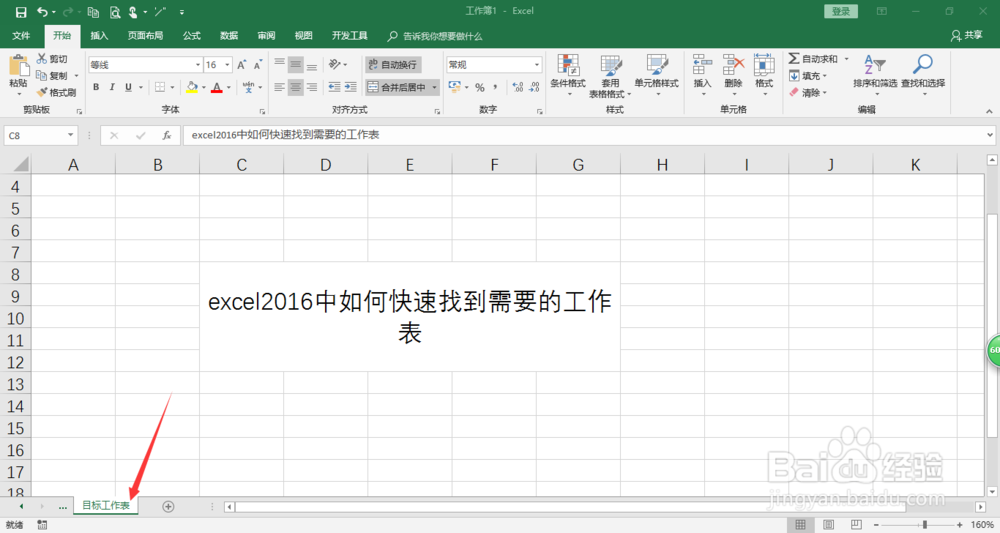Switch to the Formulas (公式) tab
Screen dimensions: 1000x533
coord(191,36)
